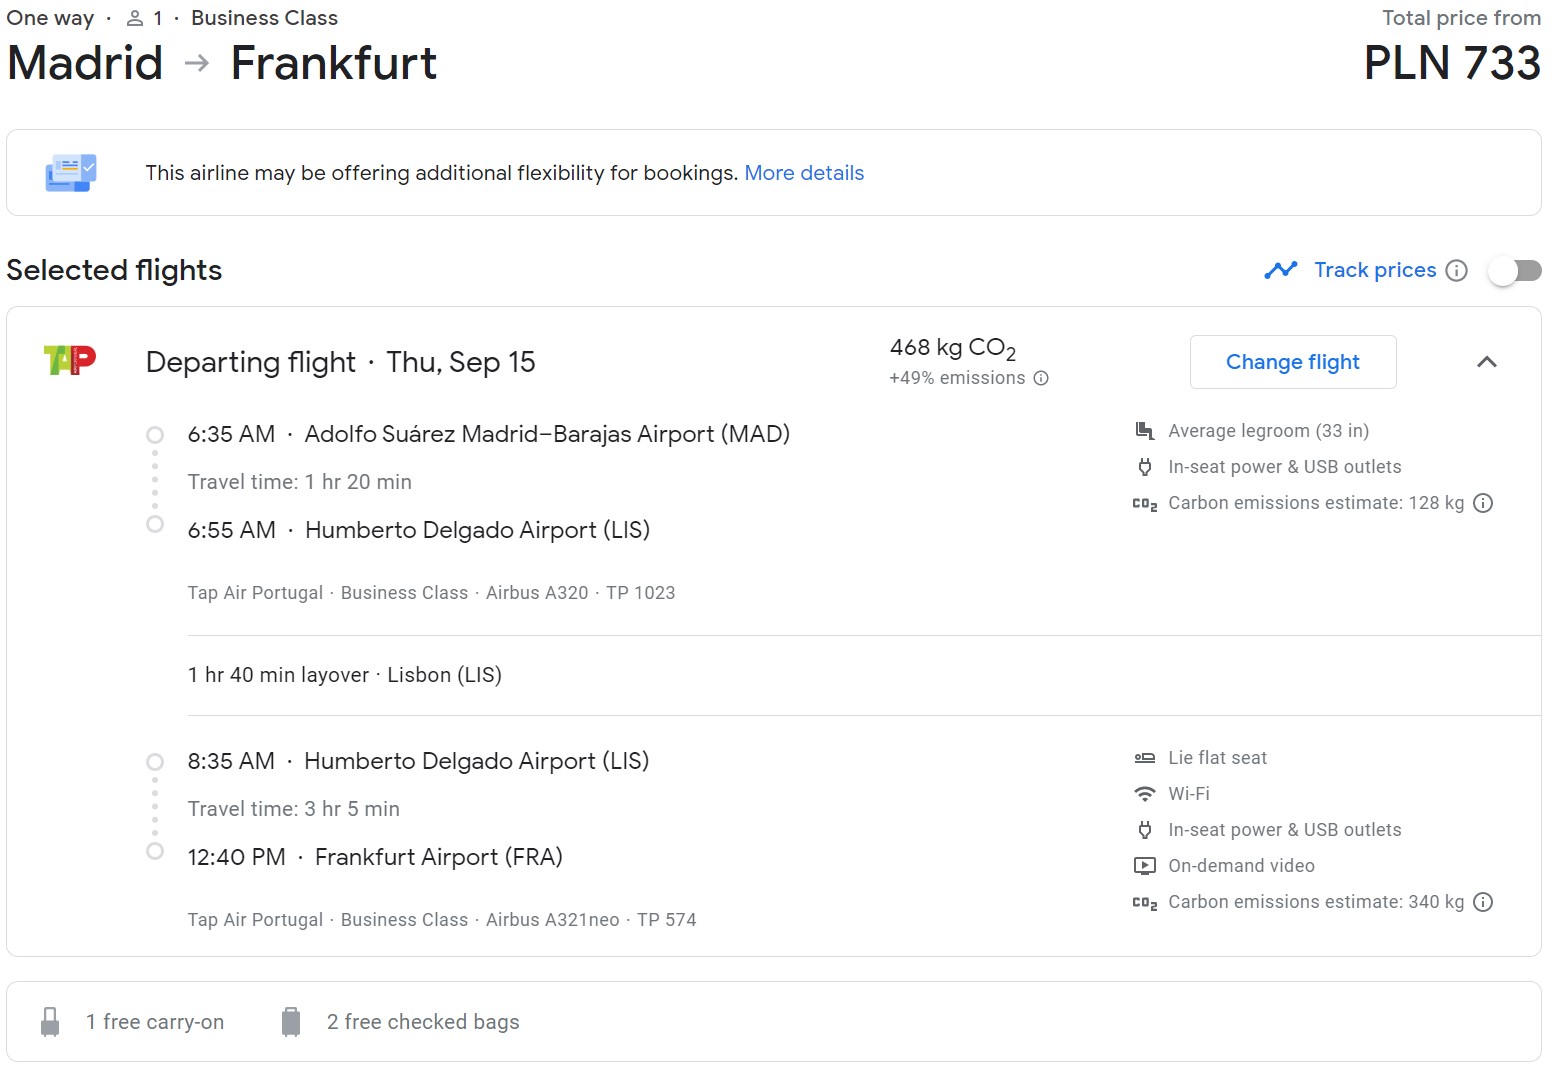
Task: Collapse the departing flight details chevron
Action: [1487, 362]
